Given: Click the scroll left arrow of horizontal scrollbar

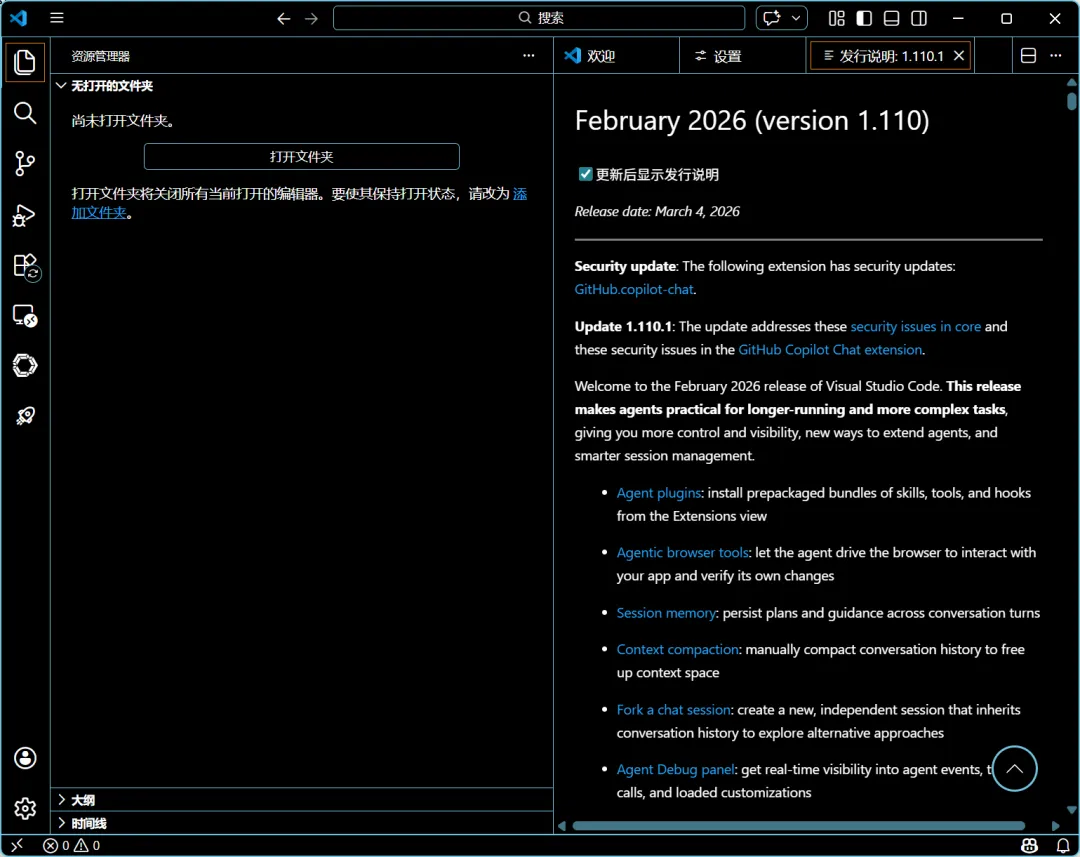Looking at the screenshot, I should [x=562, y=825].
